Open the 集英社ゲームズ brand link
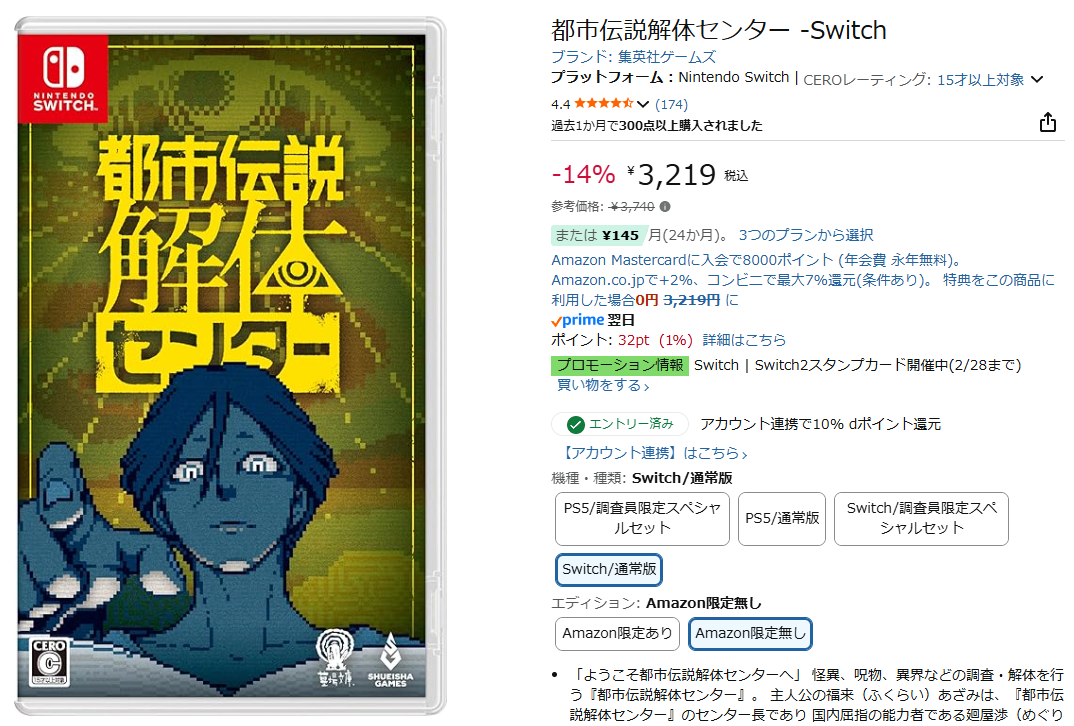The width and height of the screenshot is (1074, 726). [666, 57]
